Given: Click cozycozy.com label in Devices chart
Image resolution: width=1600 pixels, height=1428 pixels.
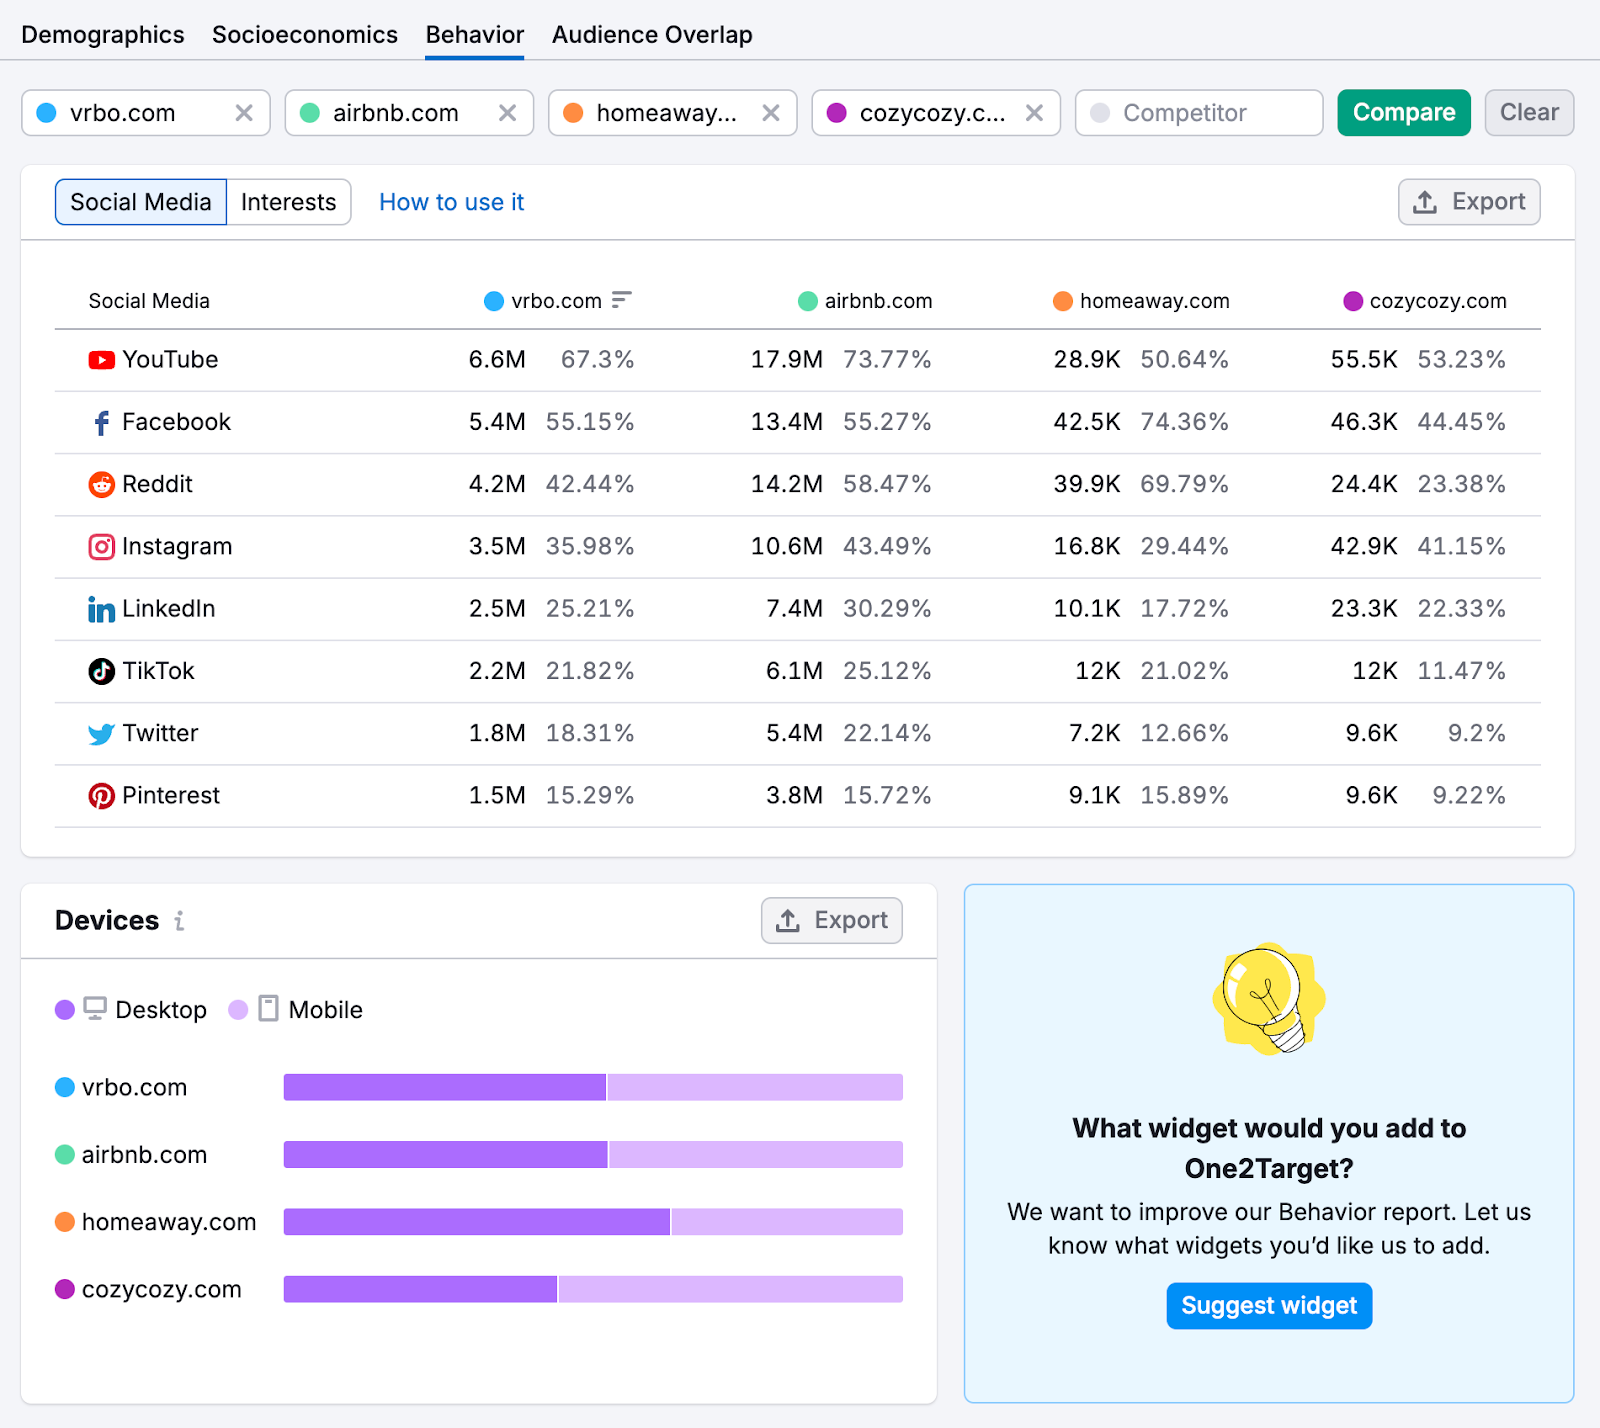Looking at the screenshot, I should click(161, 1290).
